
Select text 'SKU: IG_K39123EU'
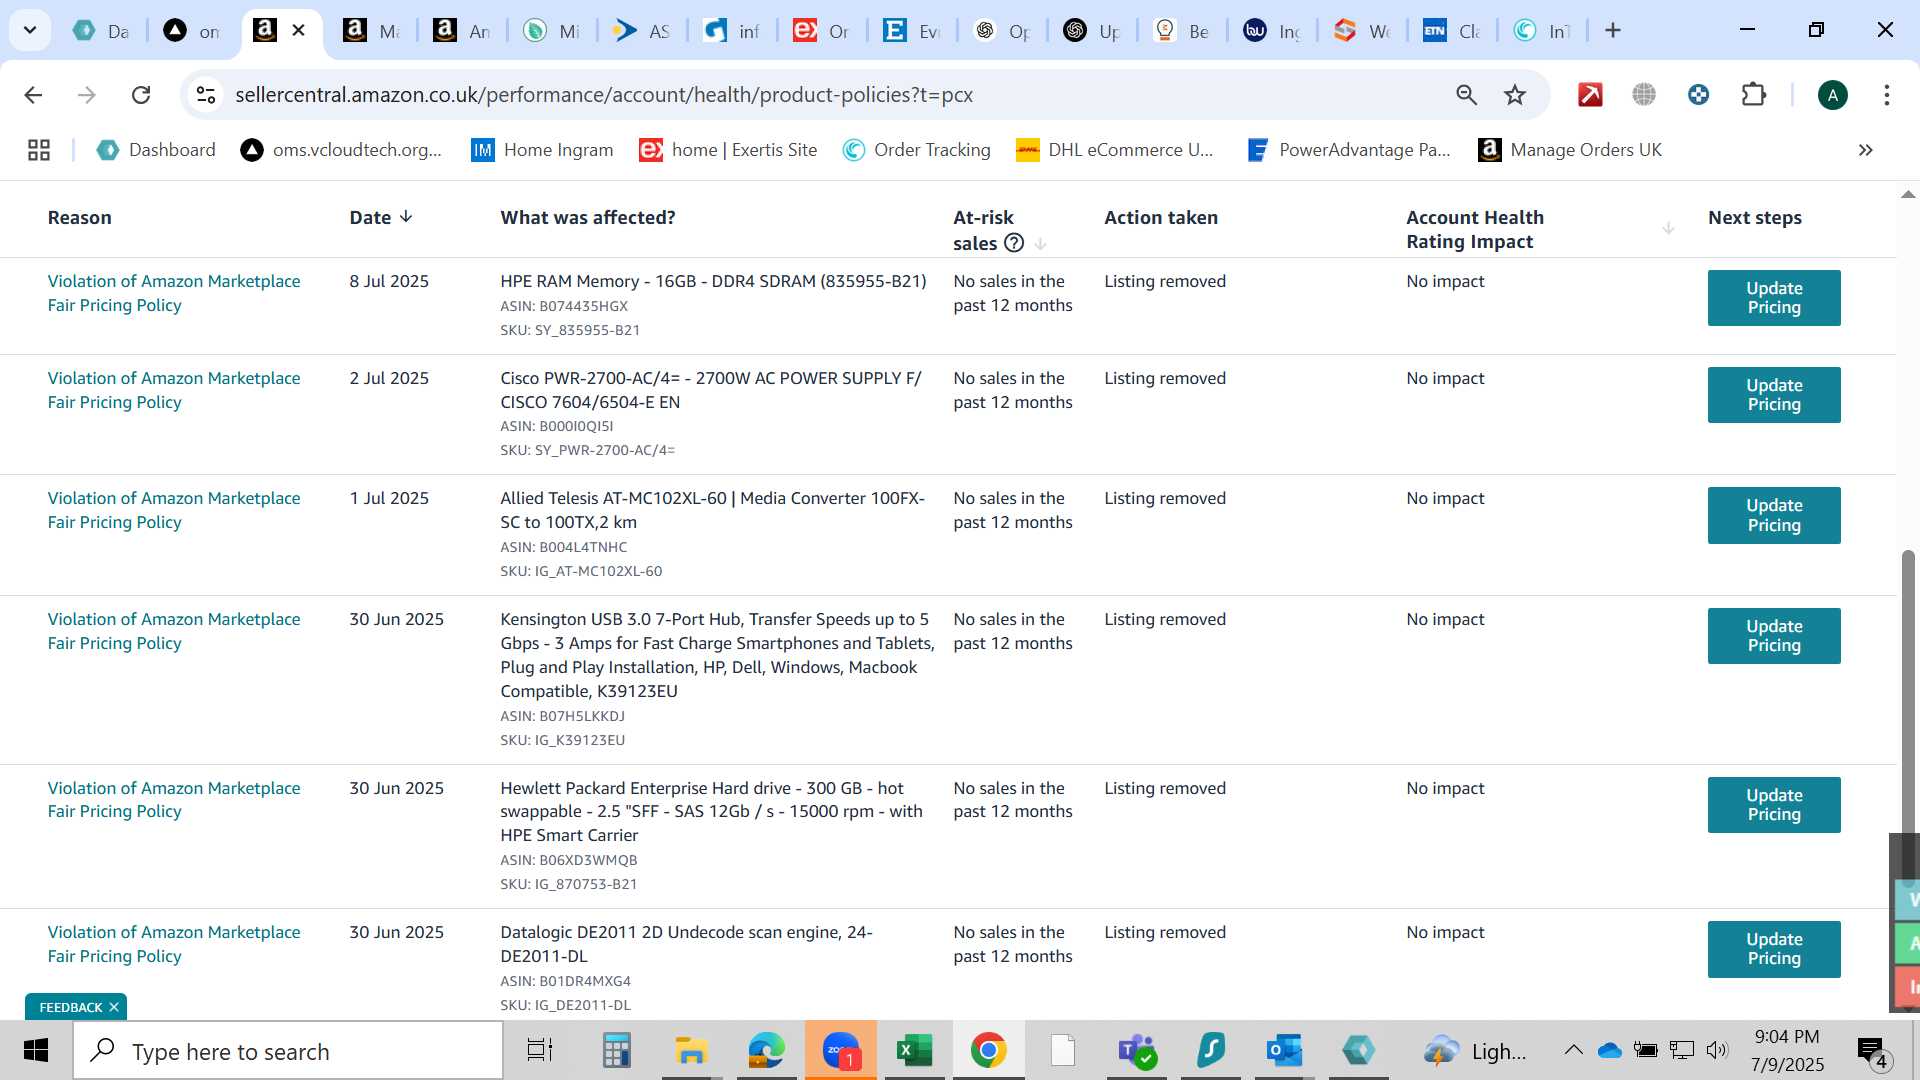click(563, 740)
